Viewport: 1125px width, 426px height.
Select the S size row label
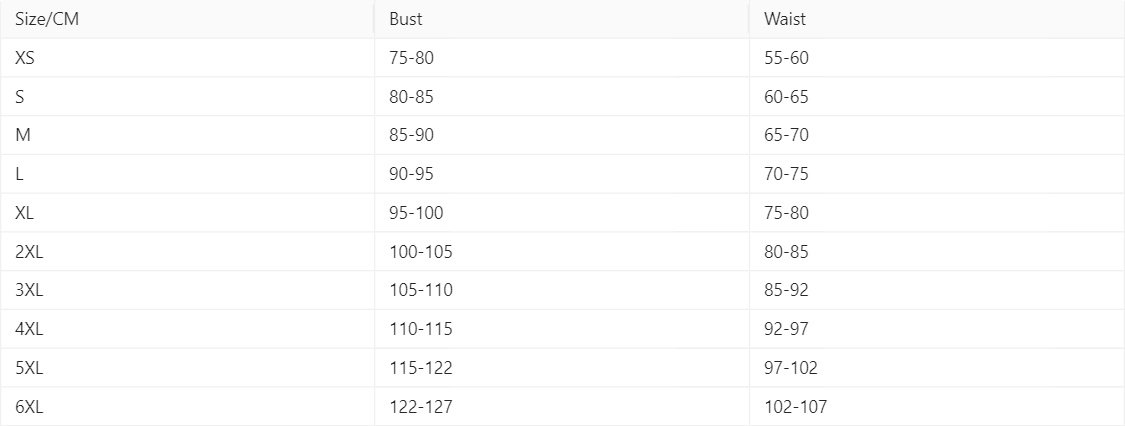point(21,97)
